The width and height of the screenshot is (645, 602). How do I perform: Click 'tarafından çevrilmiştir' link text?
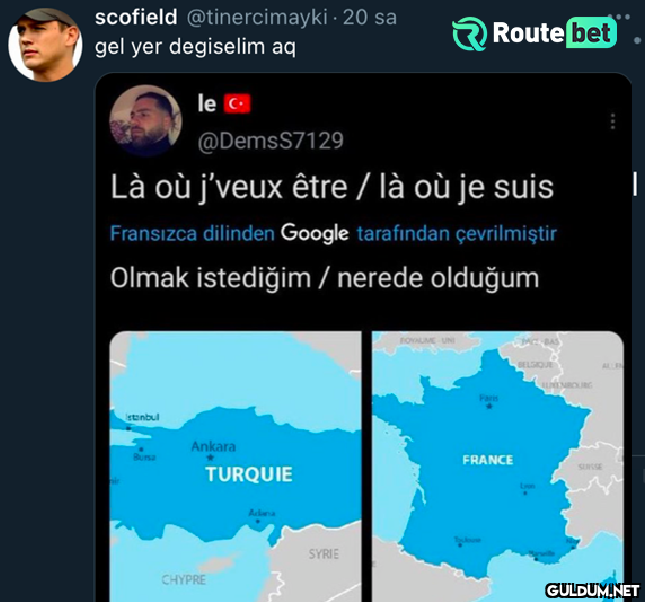point(457,234)
